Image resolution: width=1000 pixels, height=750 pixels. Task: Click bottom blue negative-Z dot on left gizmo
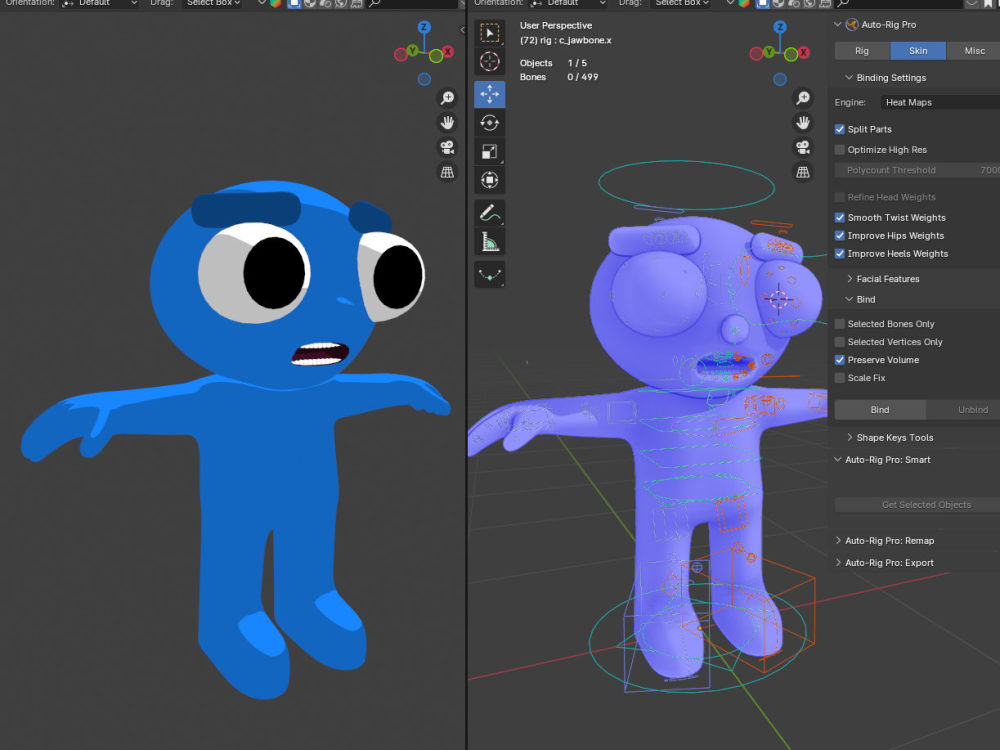424,79
